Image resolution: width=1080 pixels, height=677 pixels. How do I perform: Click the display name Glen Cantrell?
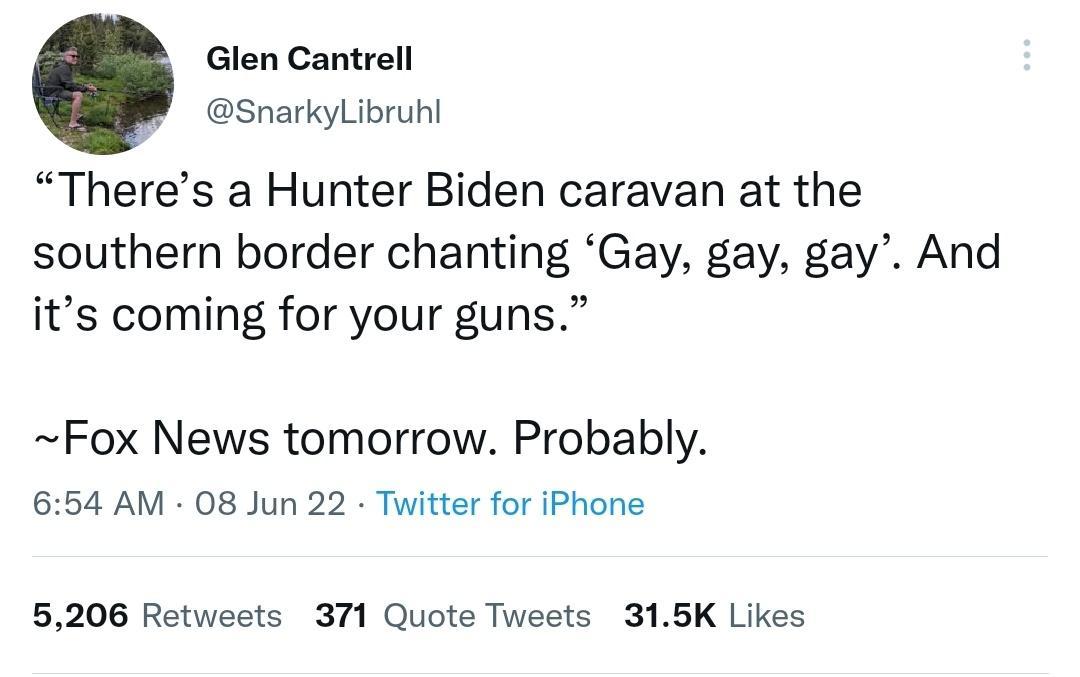tap(311, 58)
